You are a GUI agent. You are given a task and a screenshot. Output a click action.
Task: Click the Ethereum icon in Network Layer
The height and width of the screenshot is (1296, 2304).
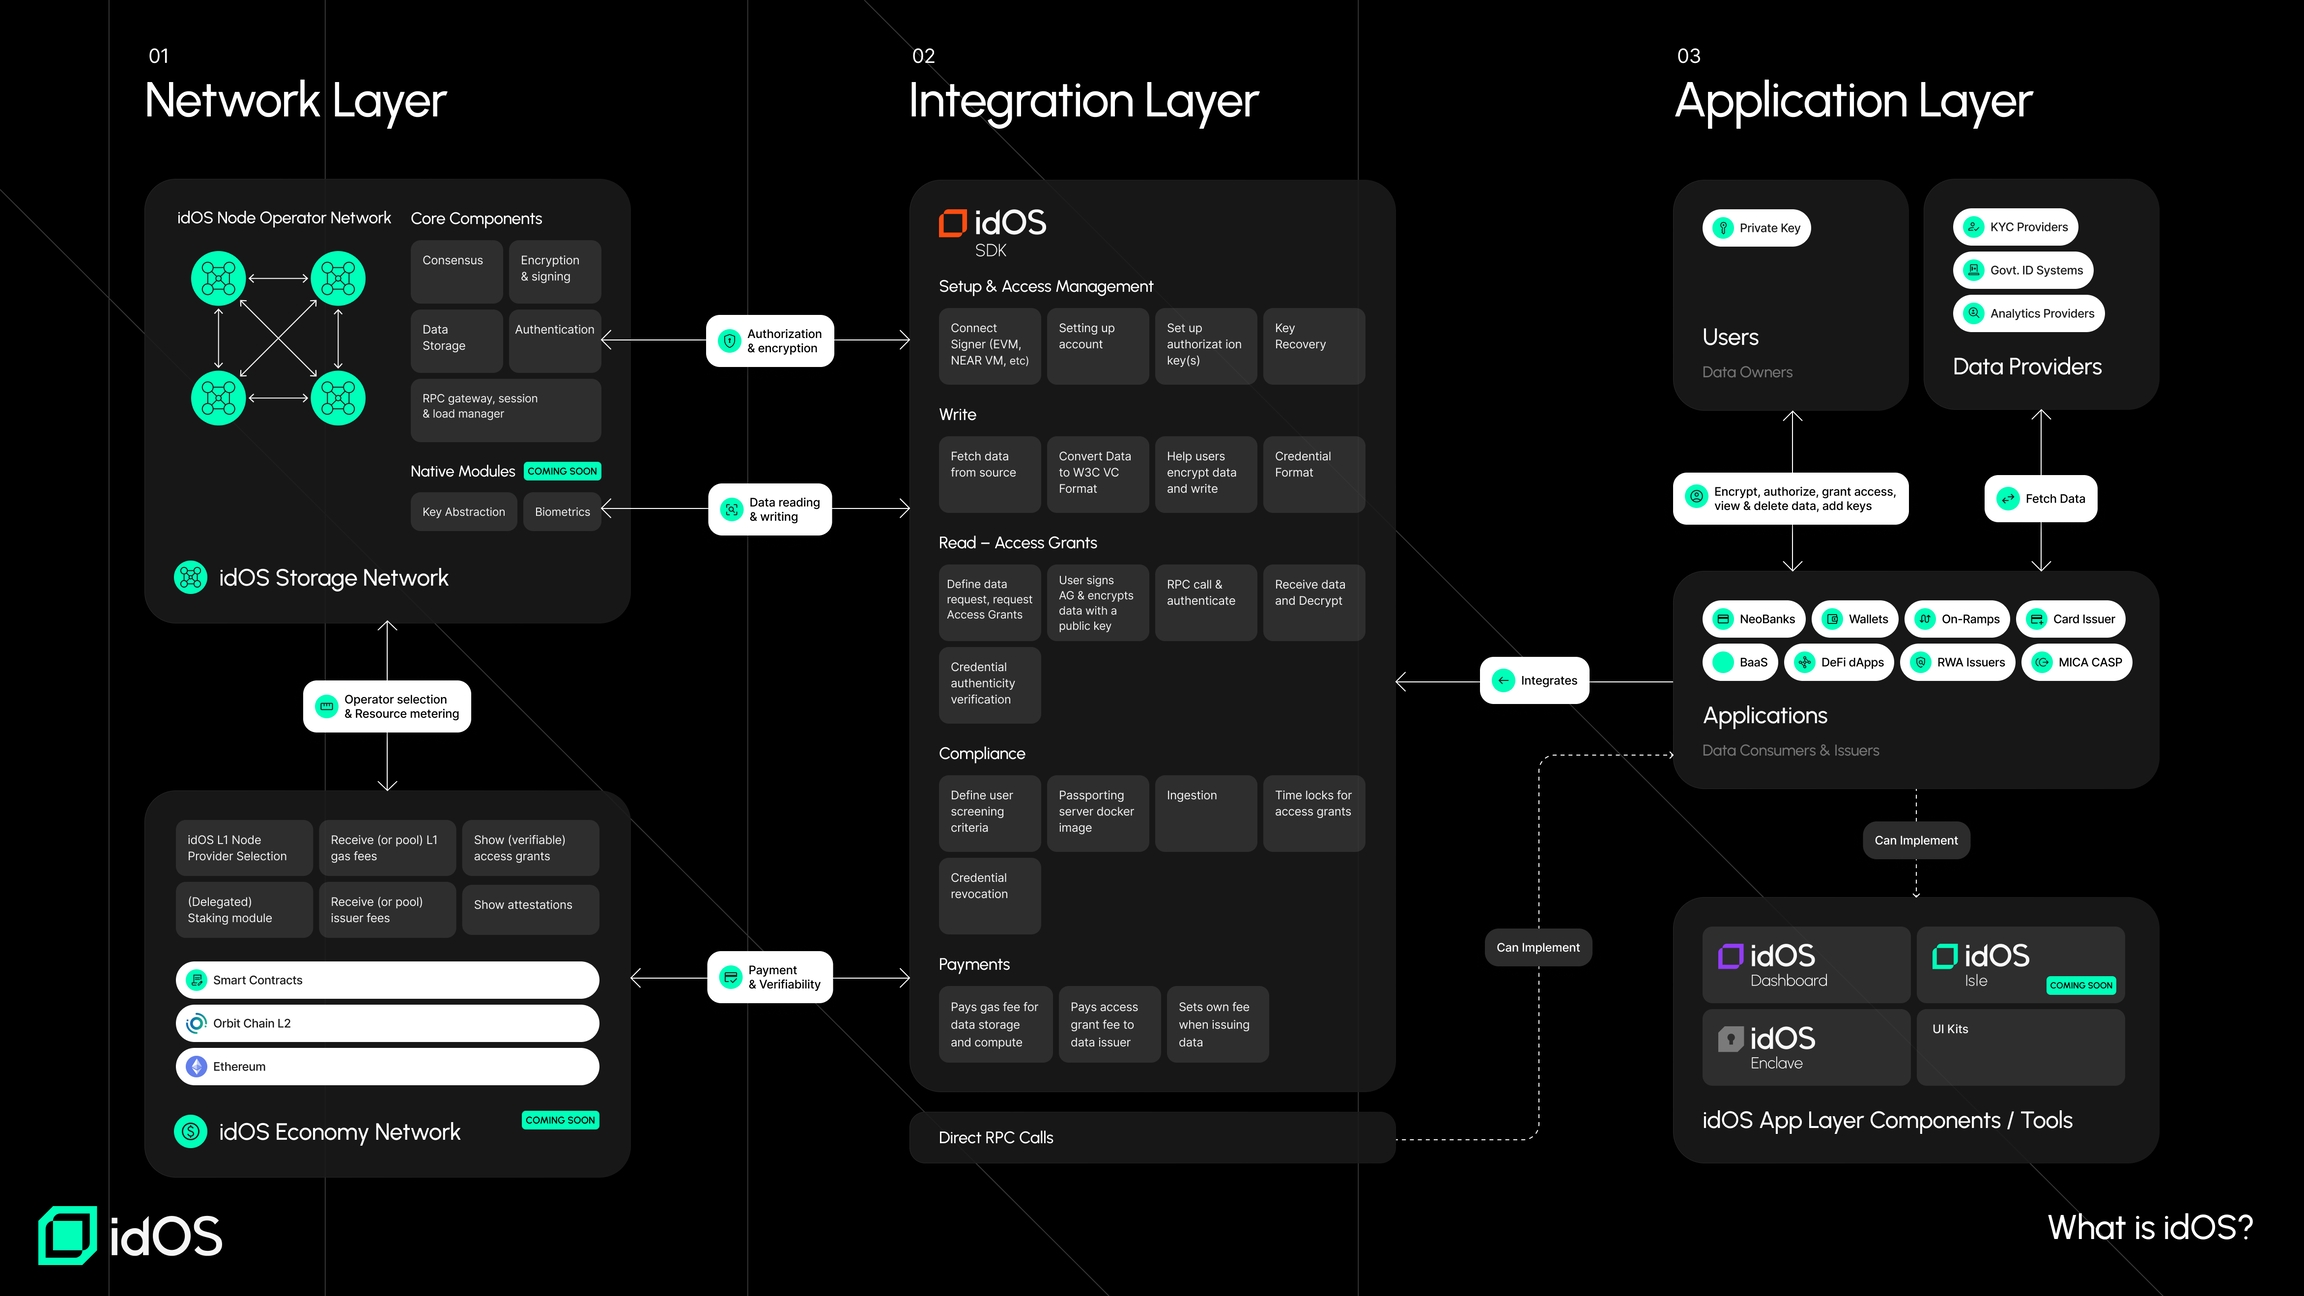(196, 1066)
